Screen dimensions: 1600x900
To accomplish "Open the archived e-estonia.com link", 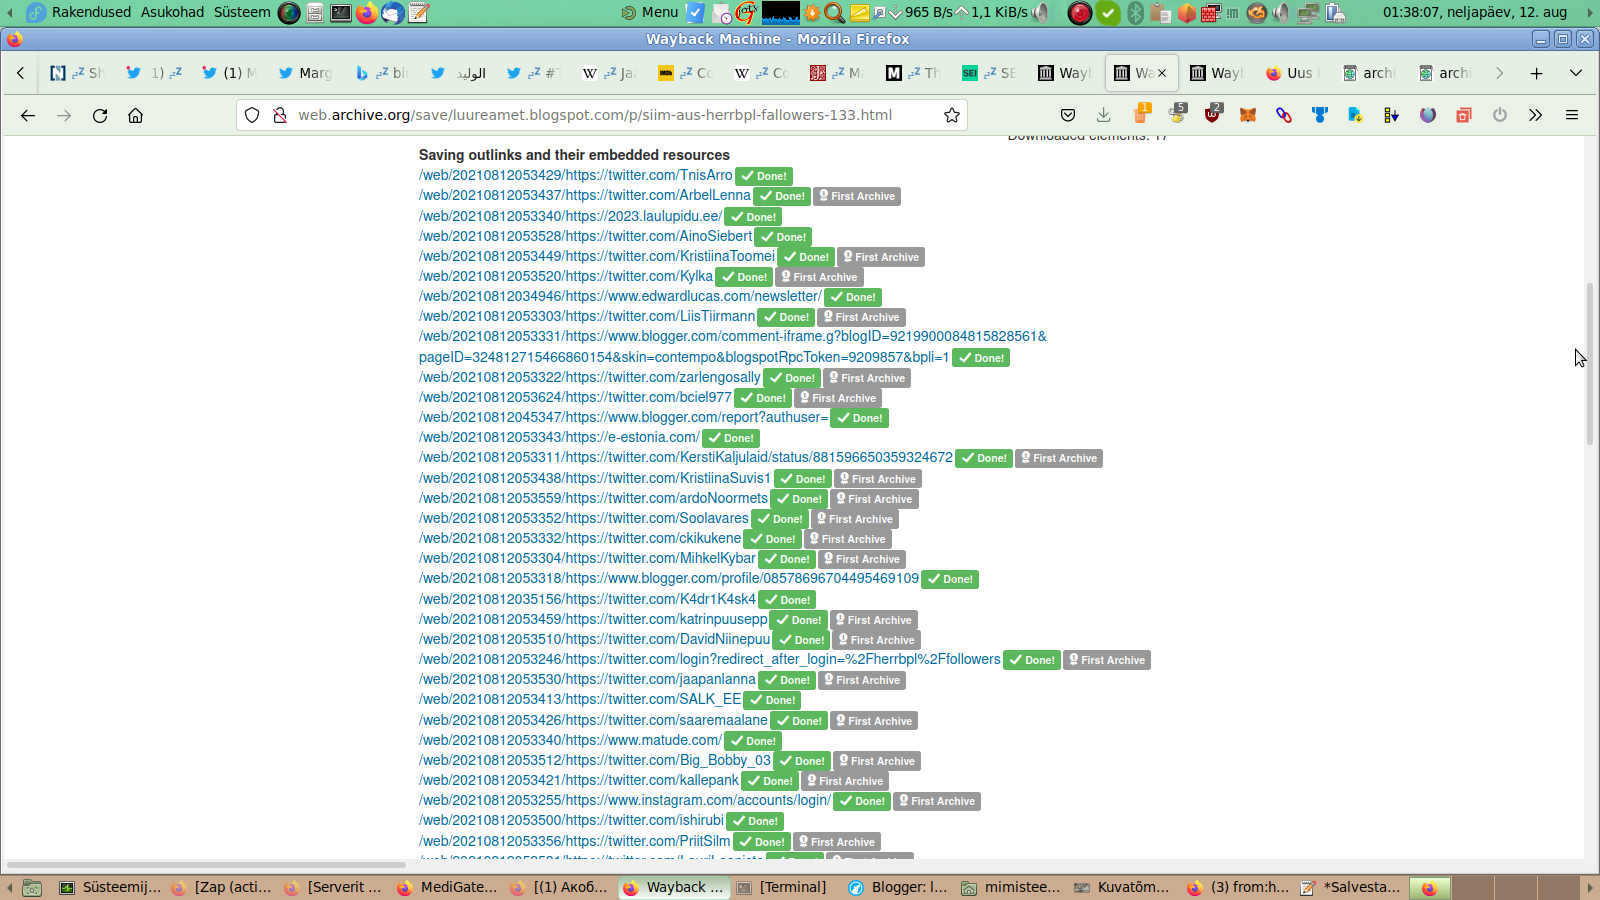I will click(559, 437).
